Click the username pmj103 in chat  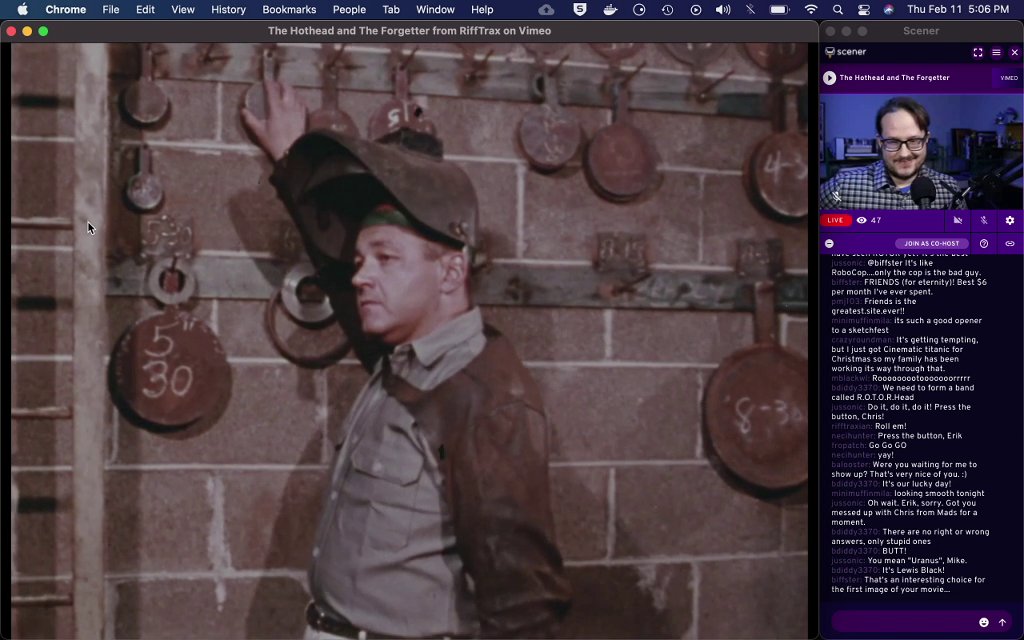tap(846, 301)
